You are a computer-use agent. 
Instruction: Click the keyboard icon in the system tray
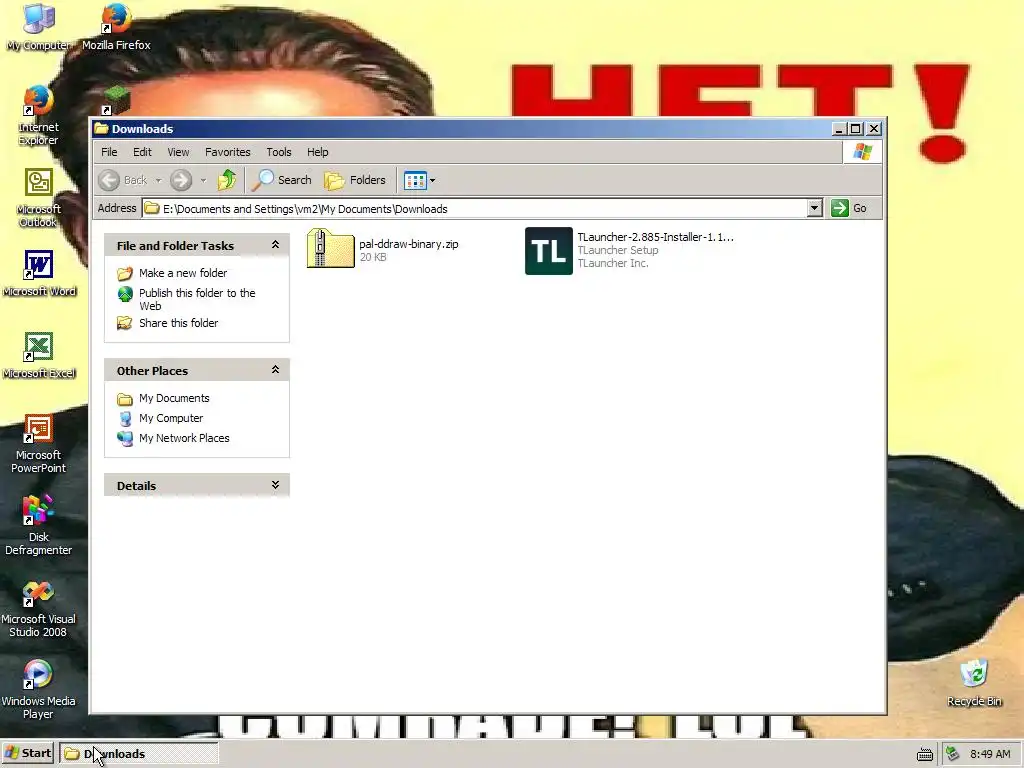(x=924, y=754)
